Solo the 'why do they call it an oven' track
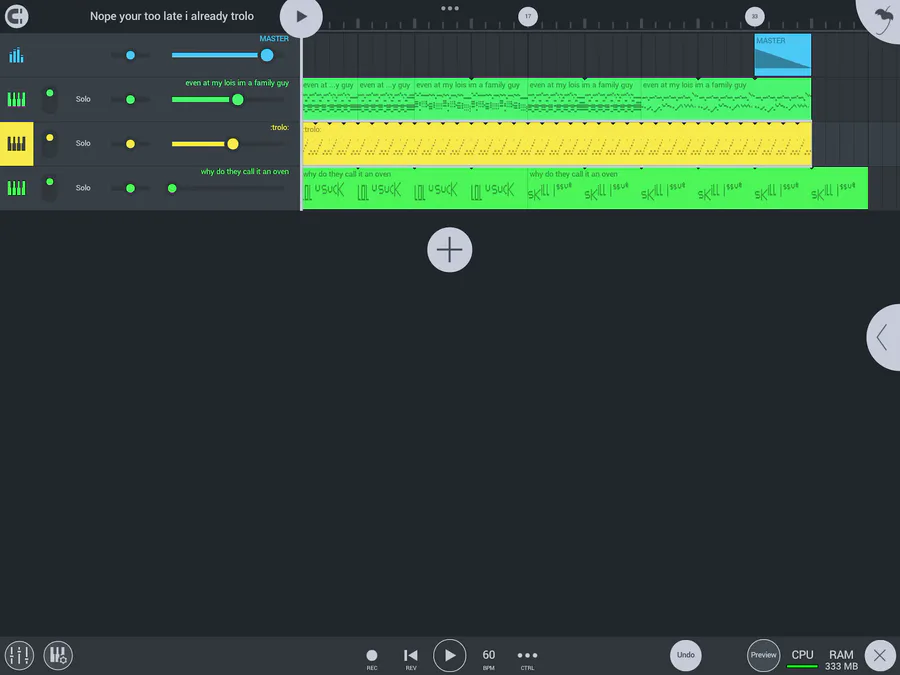Image resolution: width=900 pixels, height=675 pixels. [83, 188]
